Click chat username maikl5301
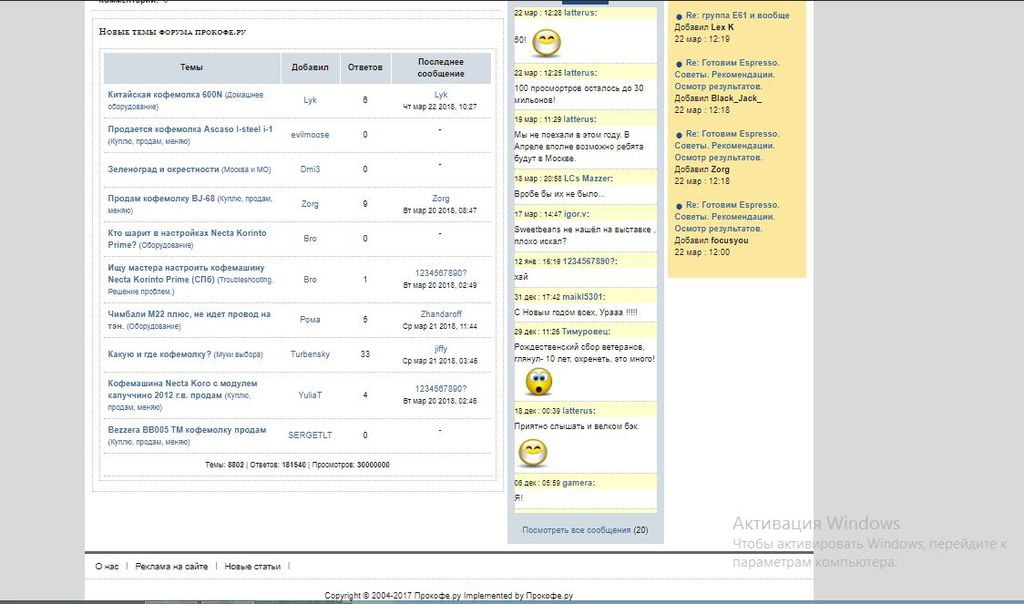The height and width of the screenshot is (604, 1024). [x=583, y=296]
